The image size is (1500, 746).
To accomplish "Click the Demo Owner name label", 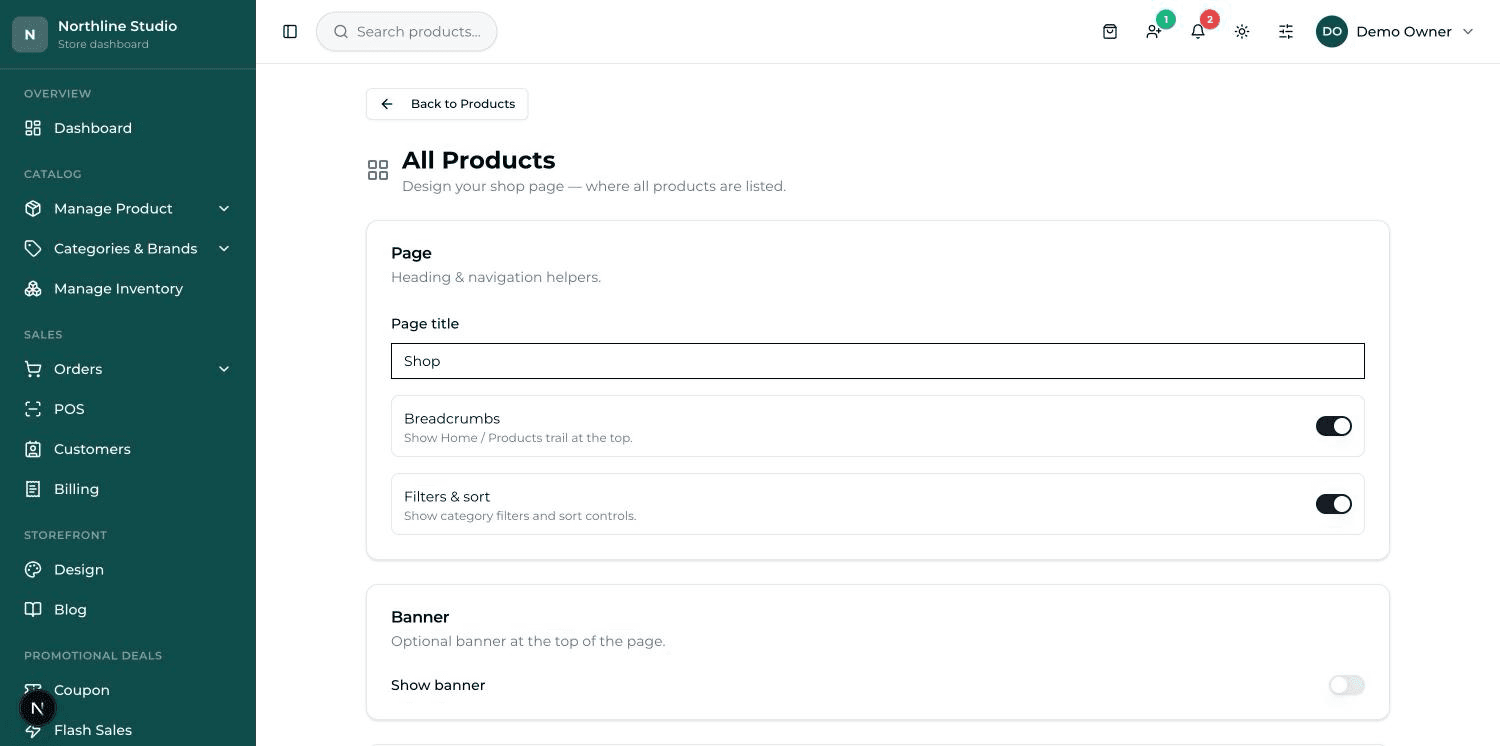I will (1404, 32).
